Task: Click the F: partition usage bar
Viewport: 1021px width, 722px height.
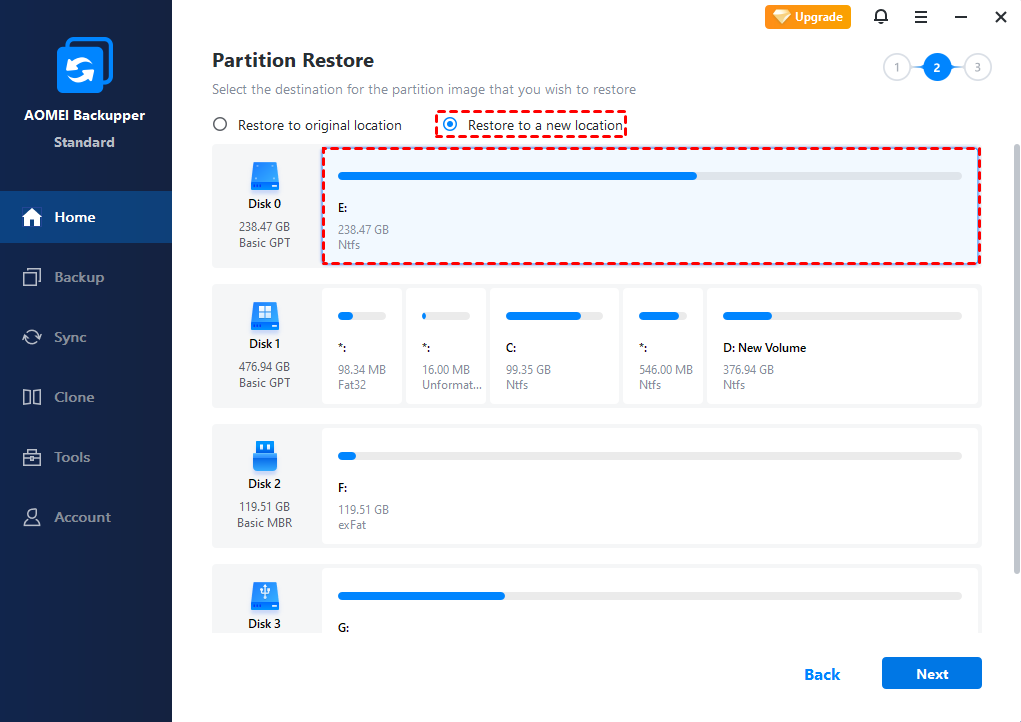Action: click(650, 456)
